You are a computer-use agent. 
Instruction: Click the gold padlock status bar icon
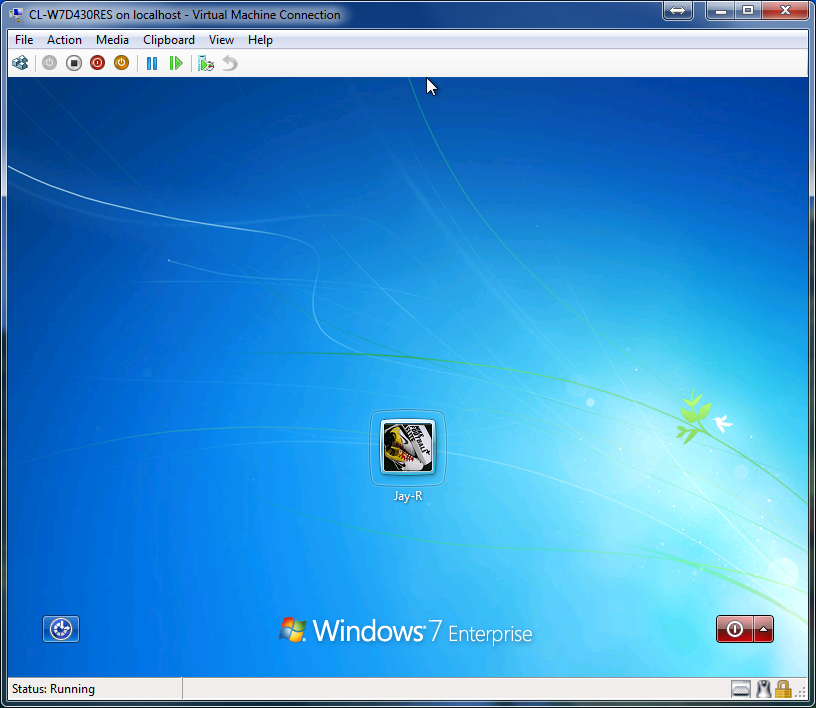783,689
